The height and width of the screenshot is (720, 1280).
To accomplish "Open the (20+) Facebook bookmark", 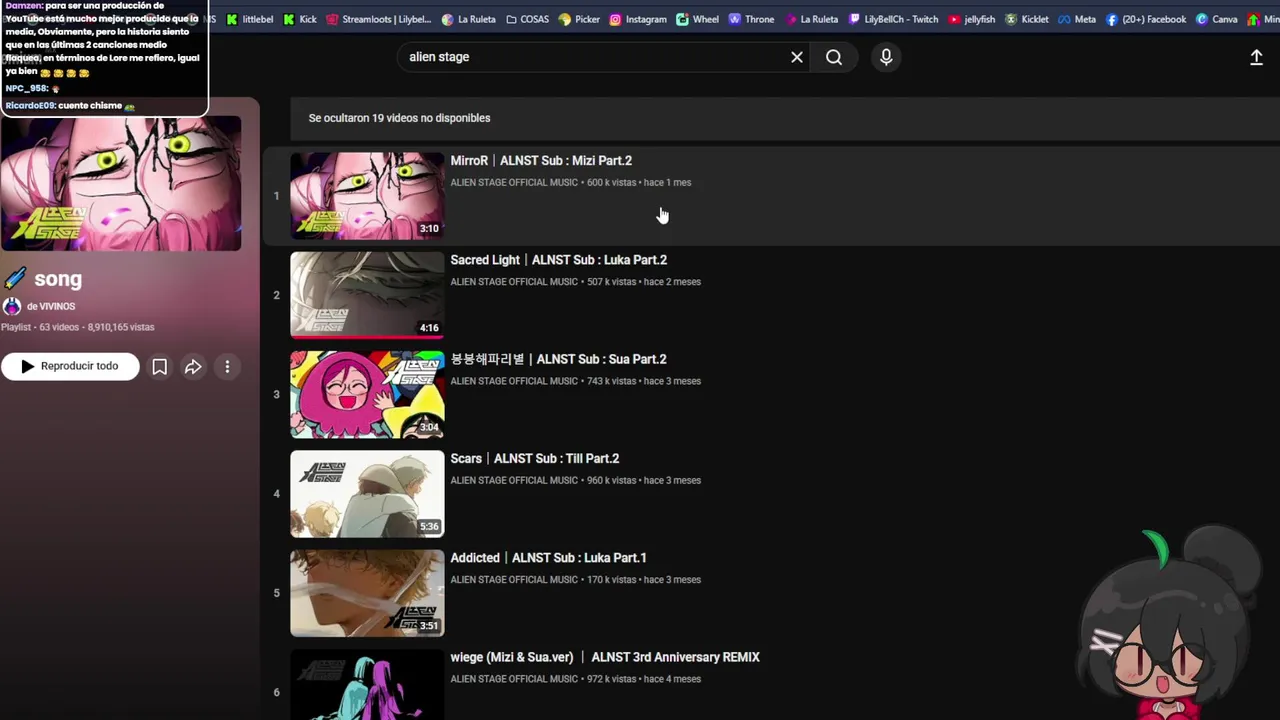I will click(x=1146, y=19).
